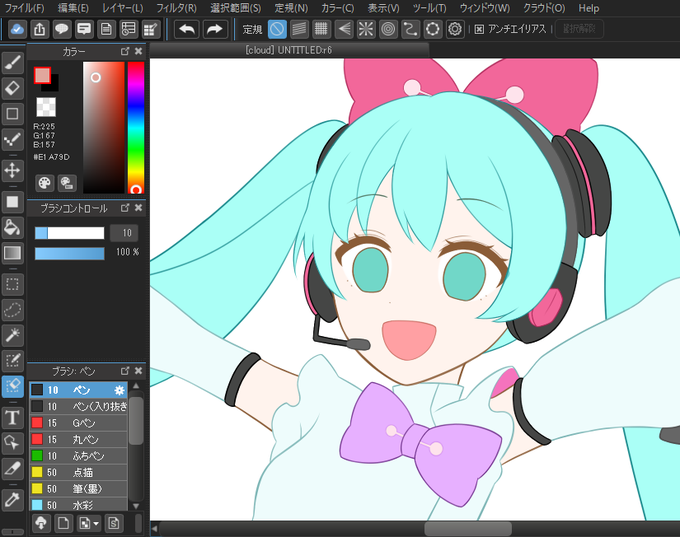This screenshot has height=537, width=680.
Task: Enable ellipse snap guide
Action: tap(432, 29)
